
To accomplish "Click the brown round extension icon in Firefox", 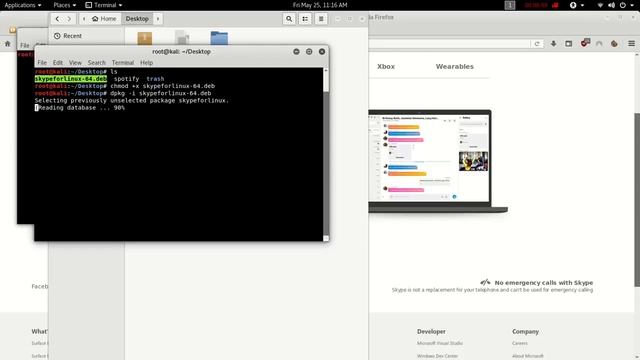I will coord(614,44).
